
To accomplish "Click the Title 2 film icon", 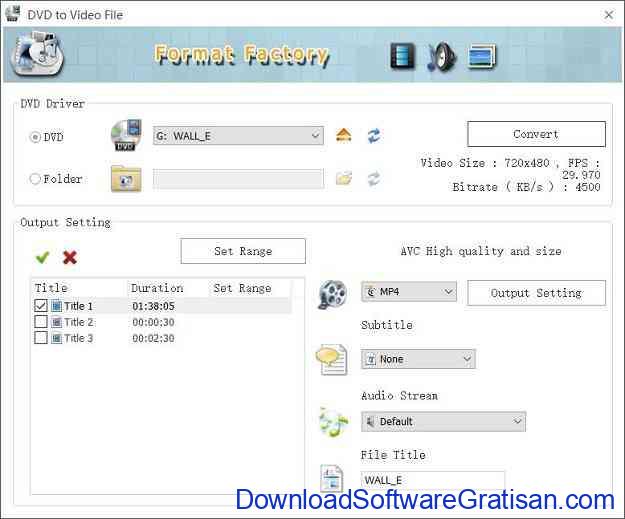I will 57,322.
